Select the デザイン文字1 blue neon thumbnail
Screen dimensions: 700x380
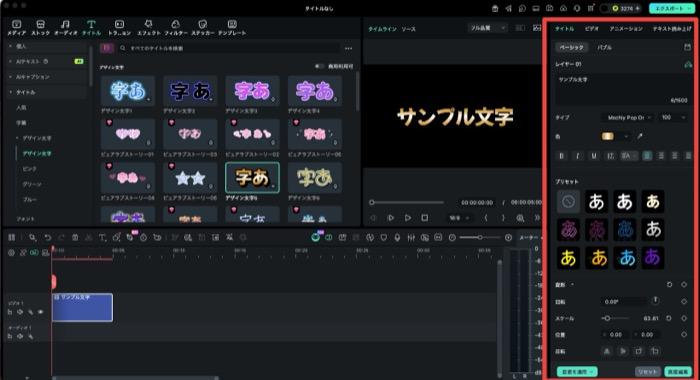tap(128, 91)
